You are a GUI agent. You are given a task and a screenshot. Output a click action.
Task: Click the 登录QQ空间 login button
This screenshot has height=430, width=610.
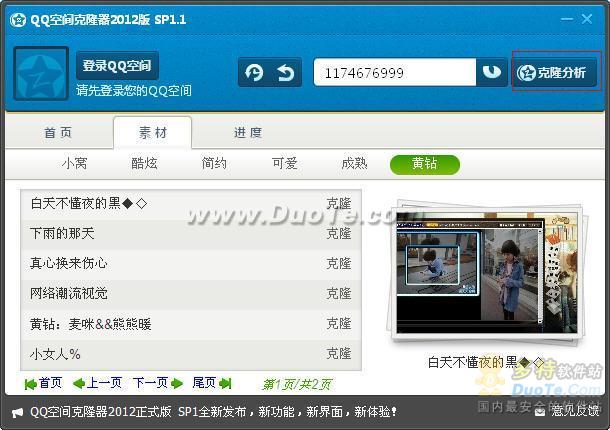point(117,65)
